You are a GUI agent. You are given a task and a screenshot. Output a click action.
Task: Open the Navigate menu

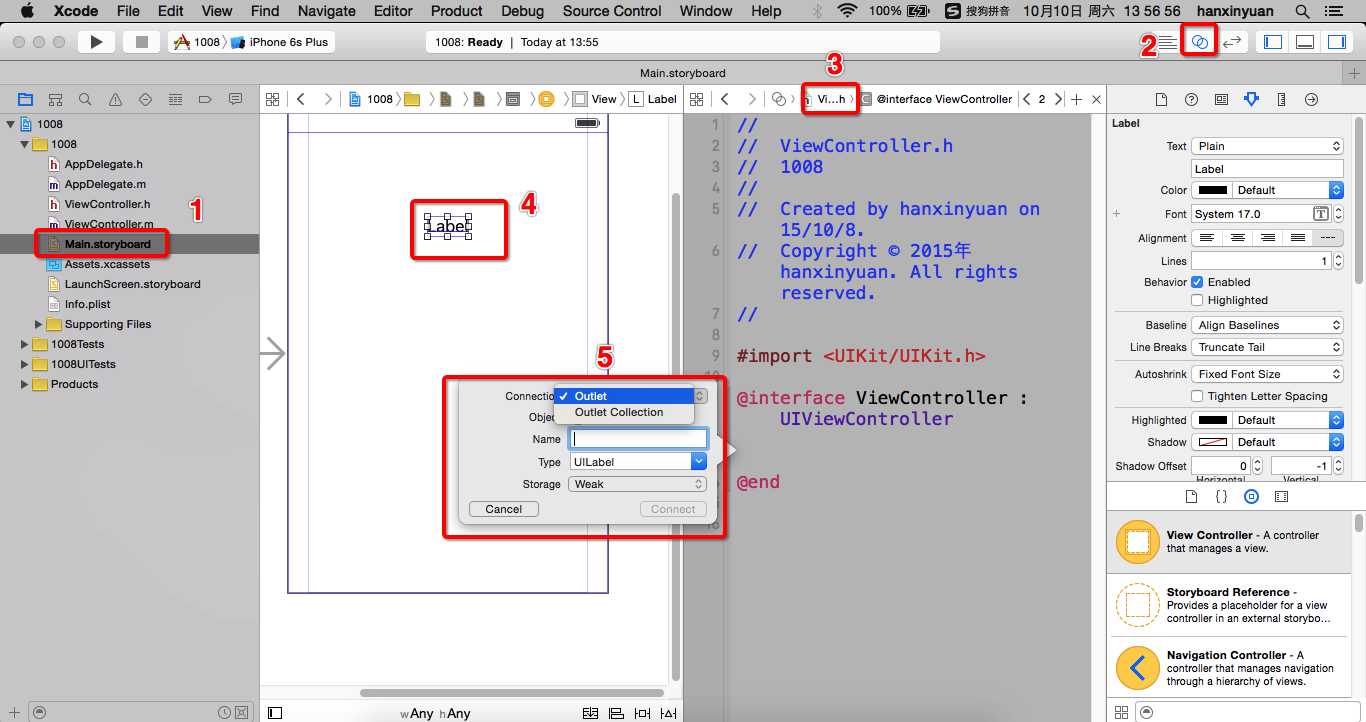tap(327, 11)
